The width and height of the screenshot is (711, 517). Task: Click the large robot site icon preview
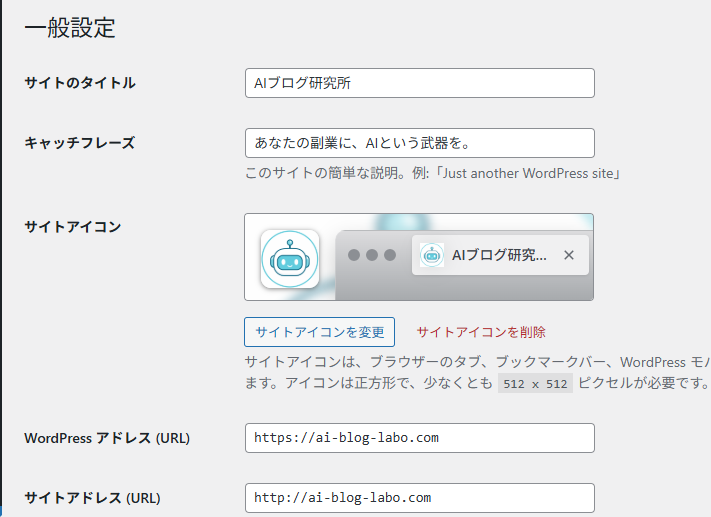(289, 259)
